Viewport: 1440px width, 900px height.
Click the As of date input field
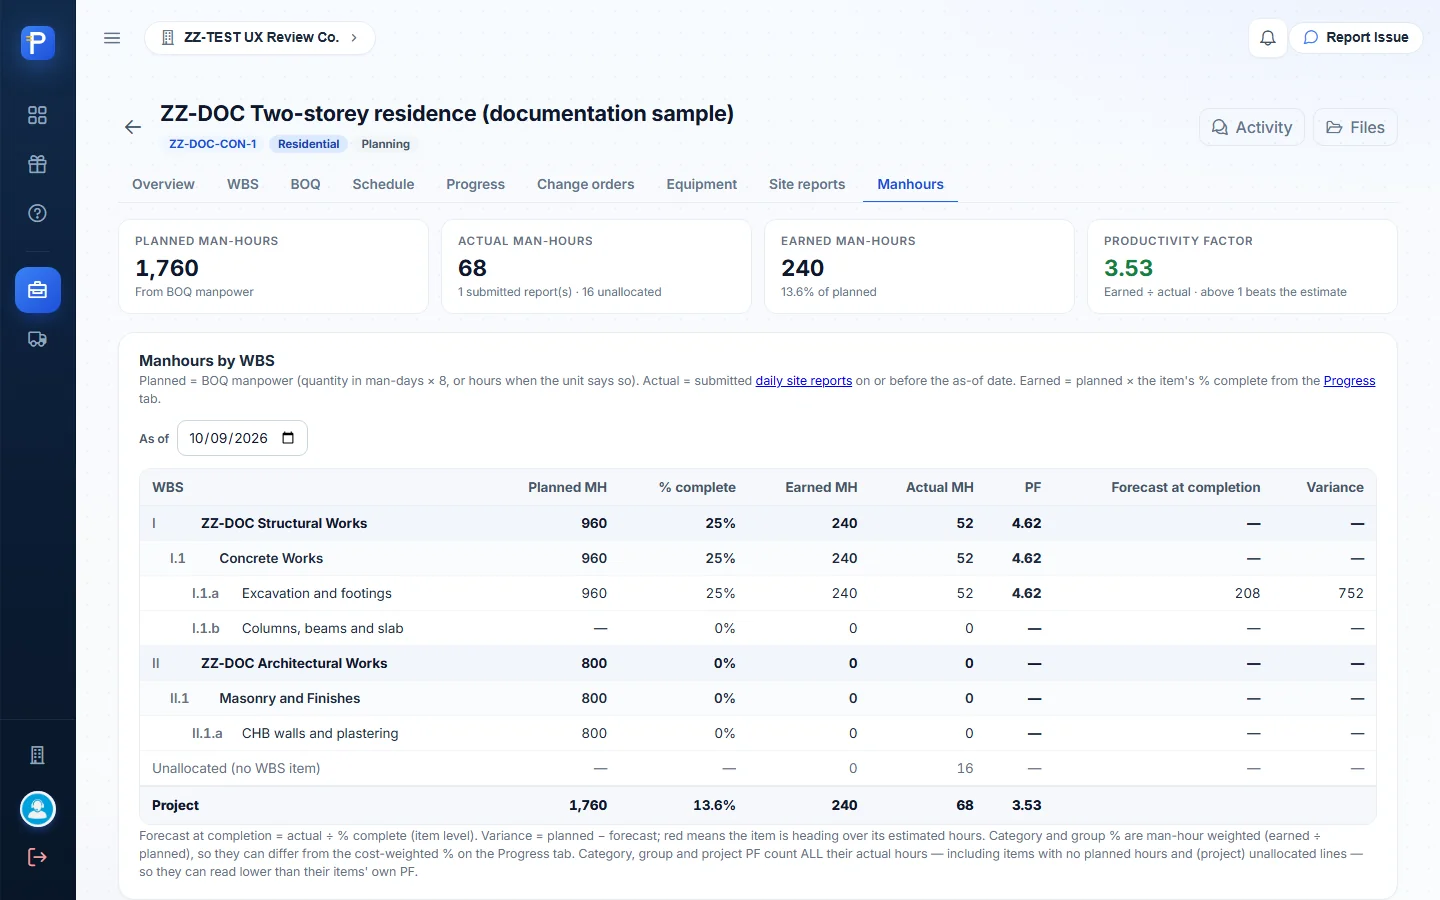click(x=242, y=438)
